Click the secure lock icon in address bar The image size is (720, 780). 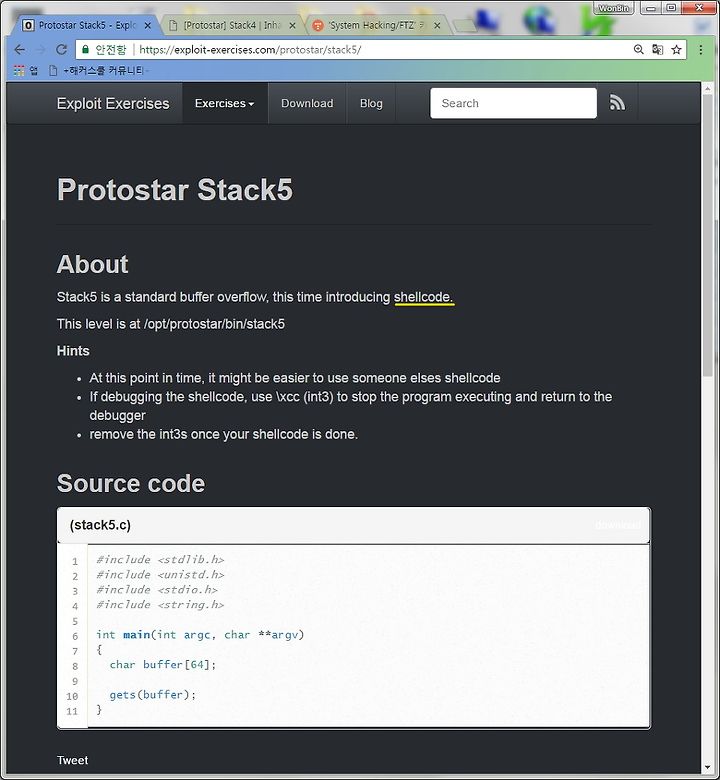coord(85,49)
